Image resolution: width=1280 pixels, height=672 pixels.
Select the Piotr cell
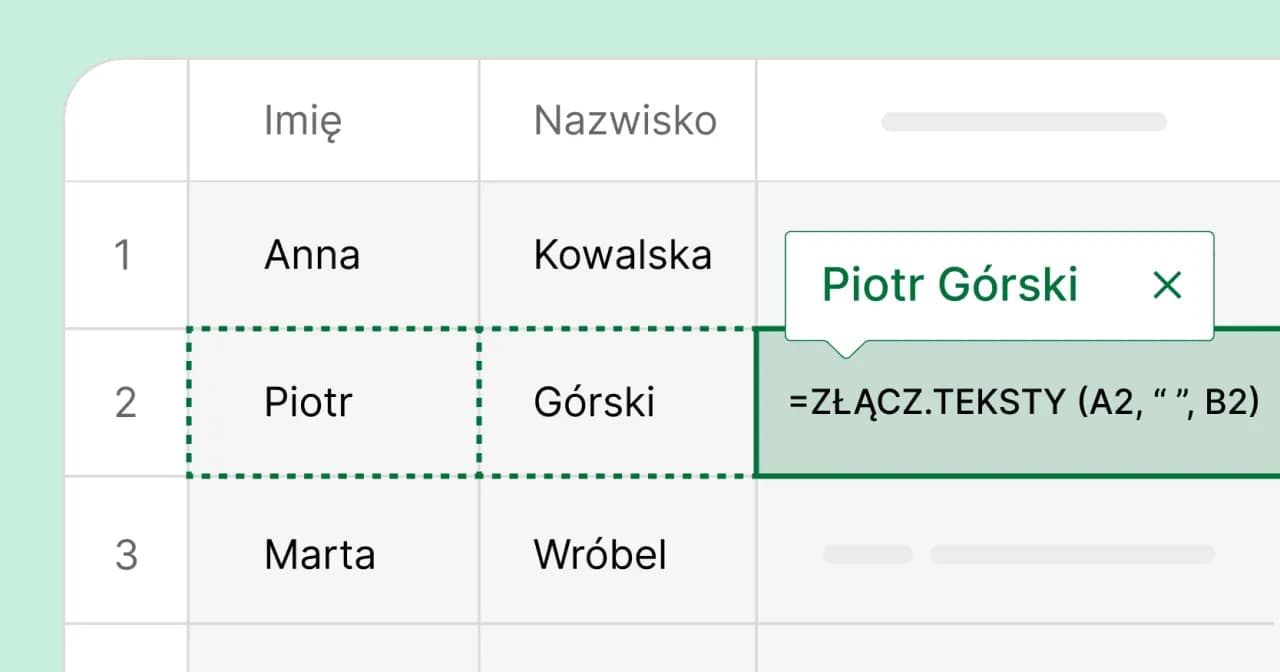[x=309, y=402]
